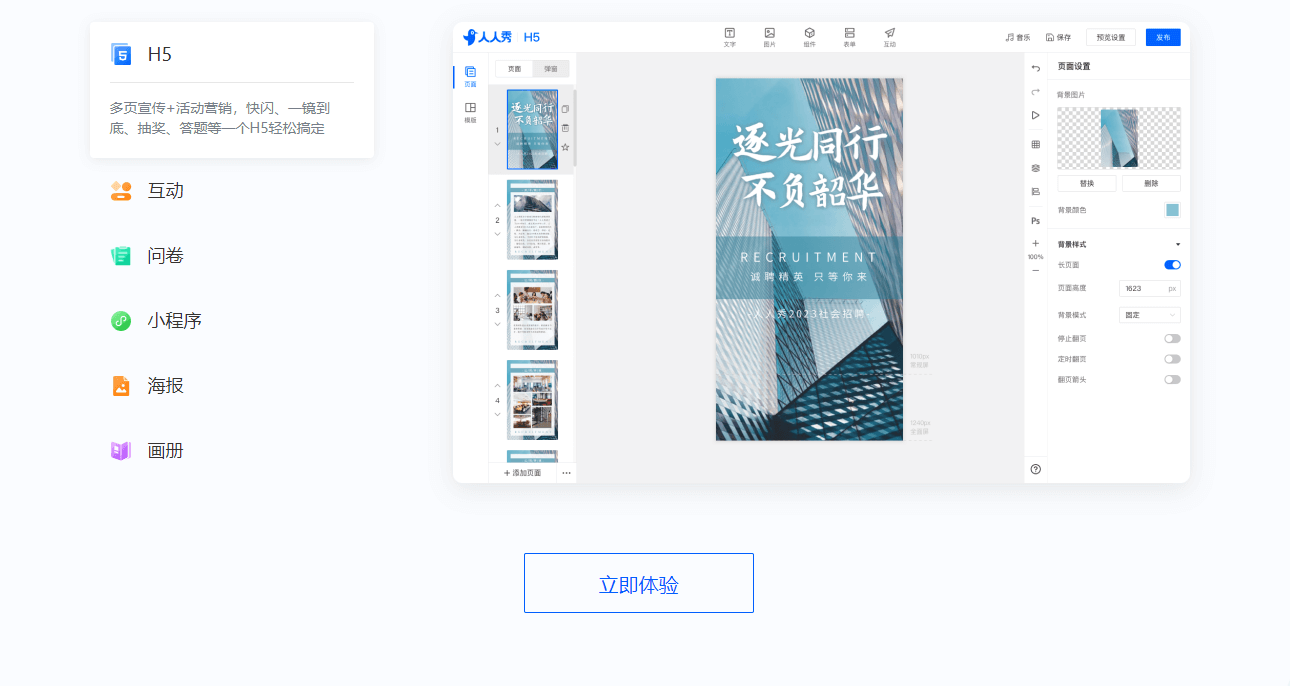Toggle the 长页面 long page switch
The height and width of the screenshot is (686, 1290).
click(1172, 265)
